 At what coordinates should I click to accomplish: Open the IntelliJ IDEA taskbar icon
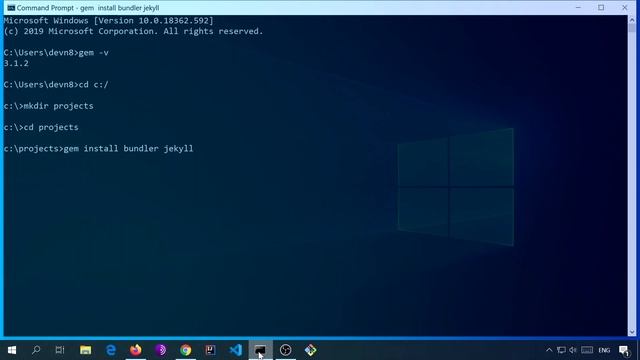click(211, 350)
